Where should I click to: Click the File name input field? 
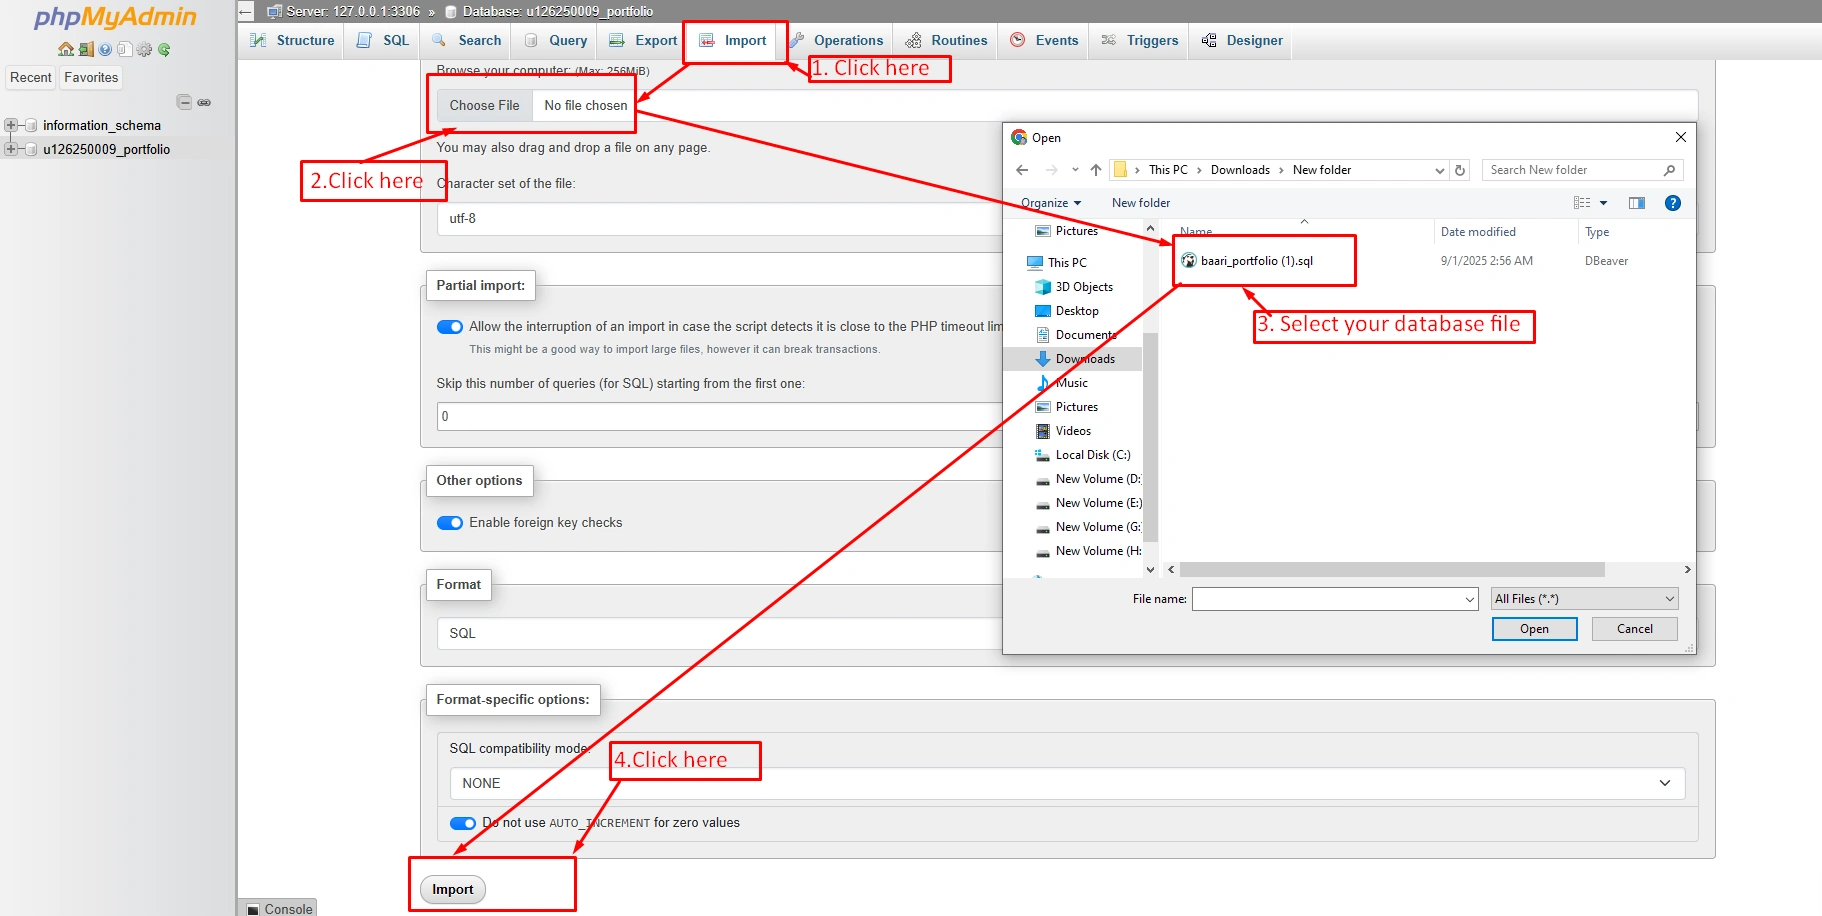(1327, 599)
